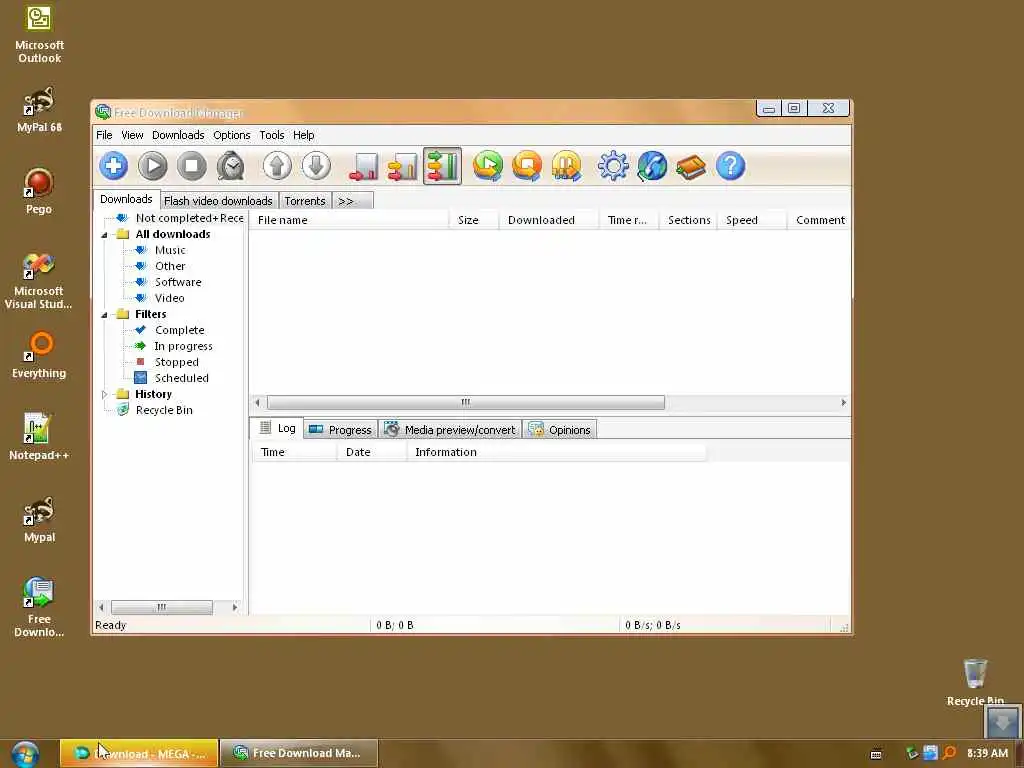Select the Video download group
This screenshot has width=1024, height=768.
[170, 298]
